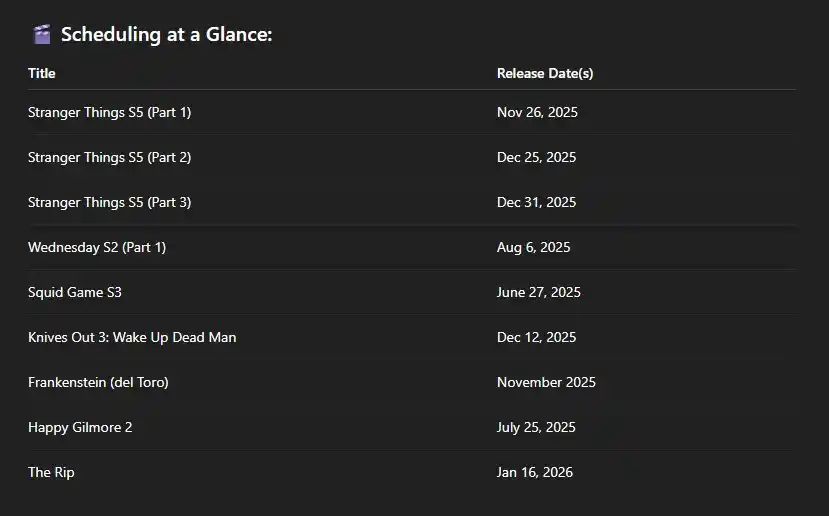Select the Nov 26, 2025 date cell

[x=537, y=113]
